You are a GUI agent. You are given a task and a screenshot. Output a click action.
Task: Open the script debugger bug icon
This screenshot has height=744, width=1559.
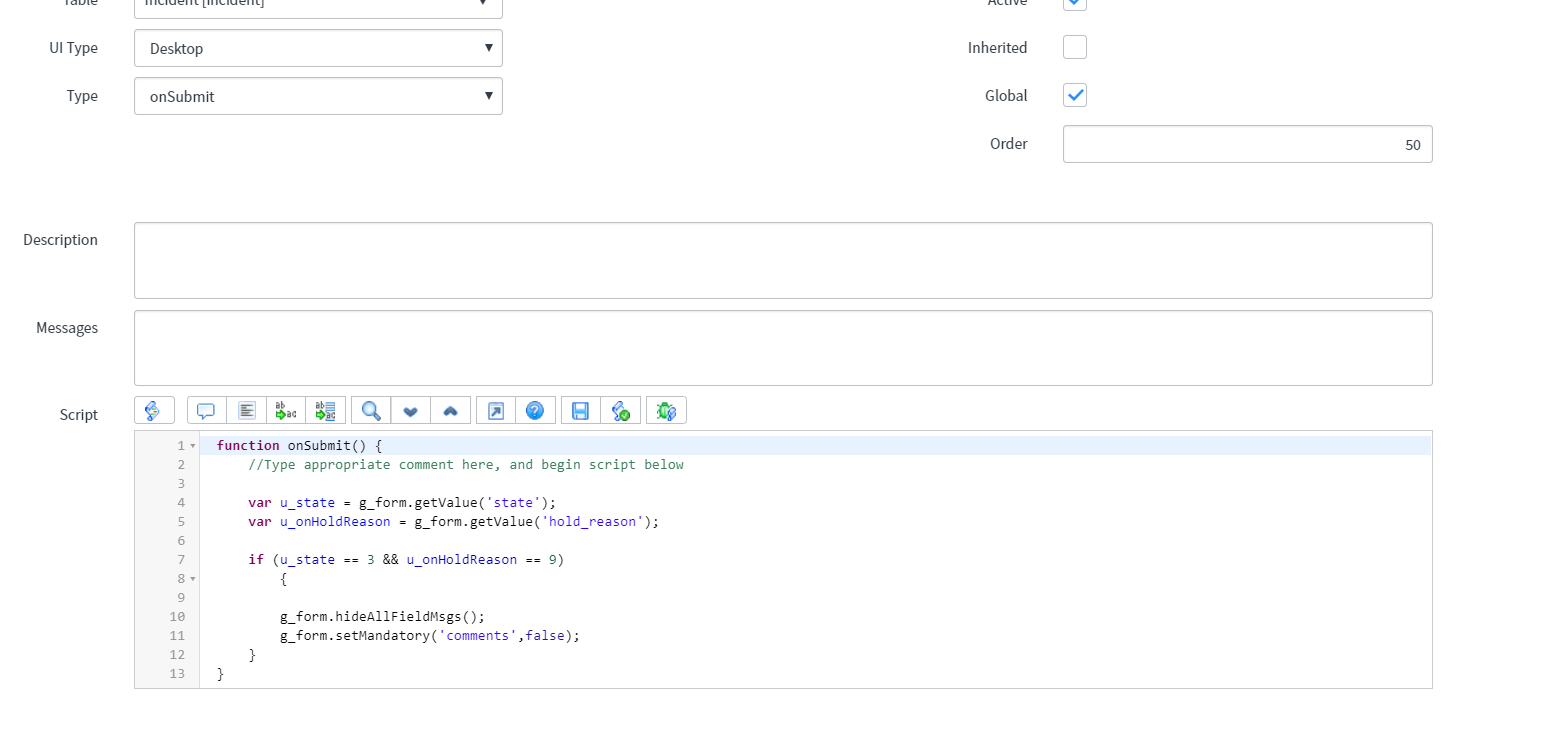[666, 410]
